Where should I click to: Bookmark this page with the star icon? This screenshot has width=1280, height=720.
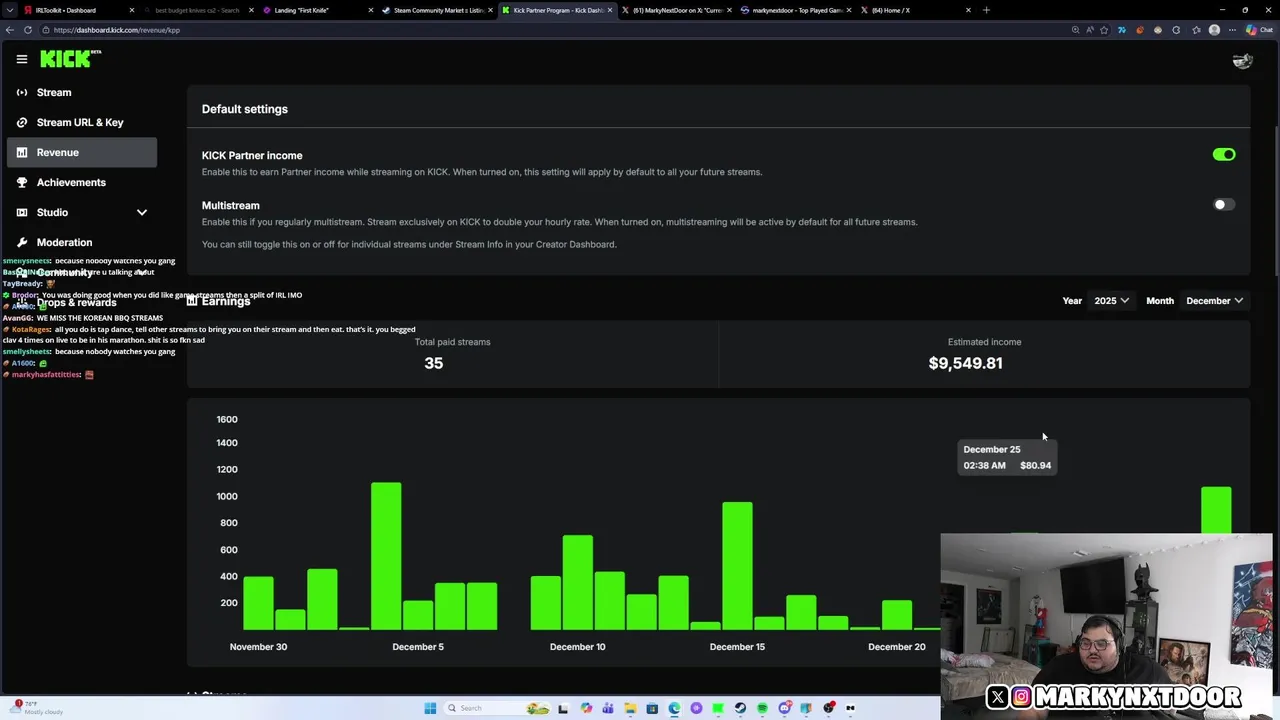click(1104, 30)
